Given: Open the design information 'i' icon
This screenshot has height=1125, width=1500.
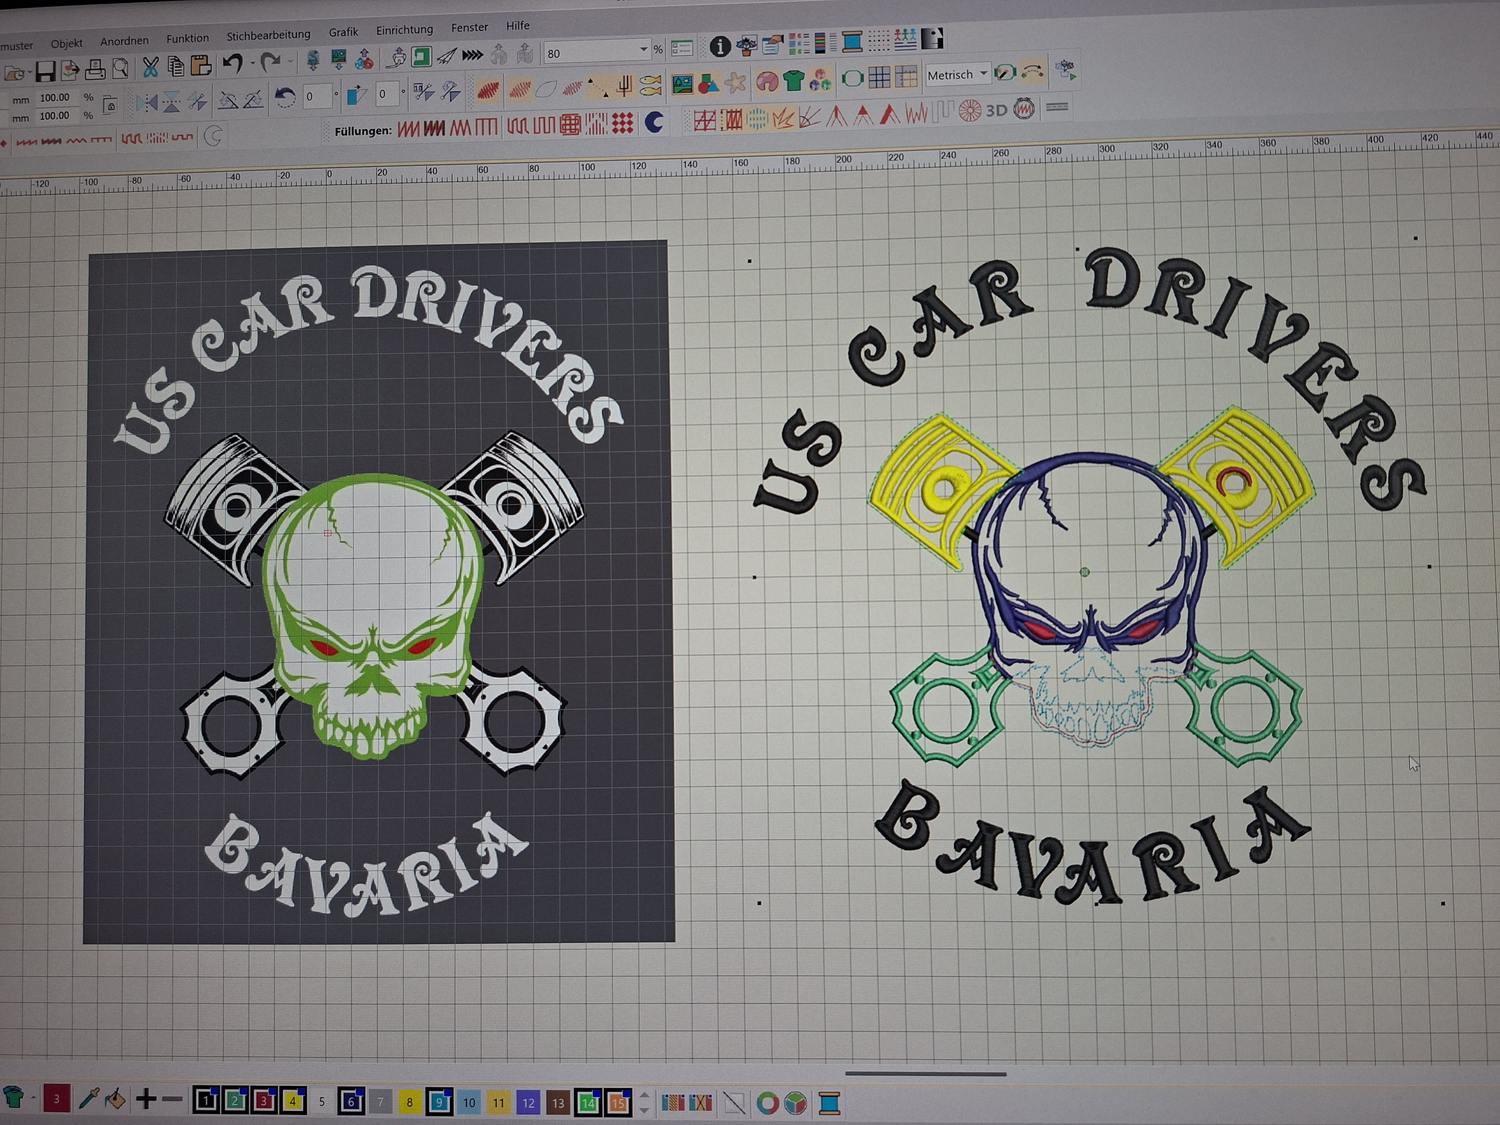Looking at the screenshot, I should 719,46.
